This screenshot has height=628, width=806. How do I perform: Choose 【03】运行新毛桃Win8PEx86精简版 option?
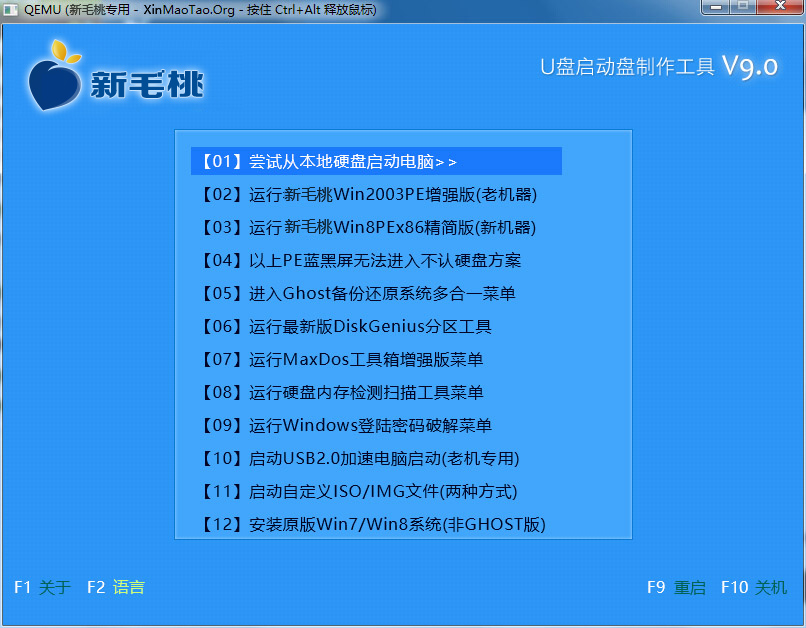click(367, 228)
